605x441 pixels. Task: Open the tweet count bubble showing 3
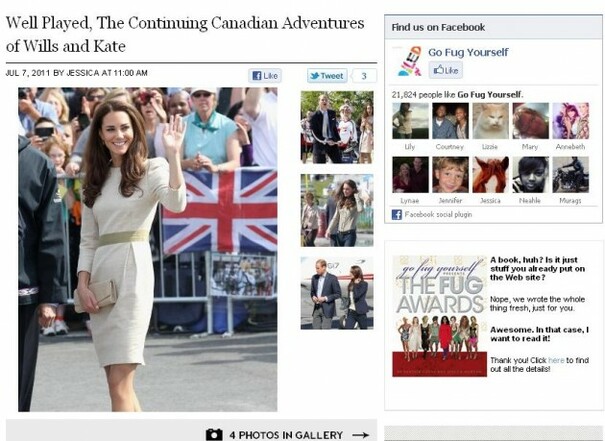pyautogui.click(x=364, y=76)
